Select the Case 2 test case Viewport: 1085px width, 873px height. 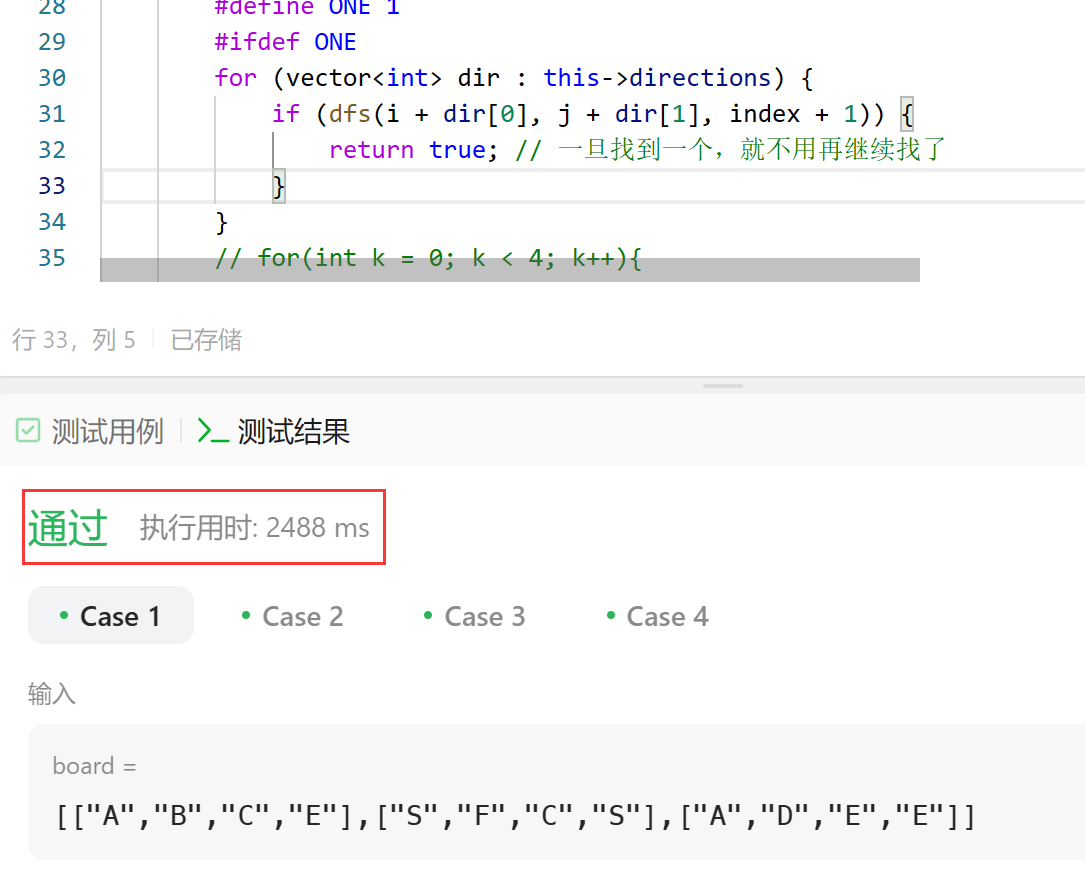(x=292, y=616)
